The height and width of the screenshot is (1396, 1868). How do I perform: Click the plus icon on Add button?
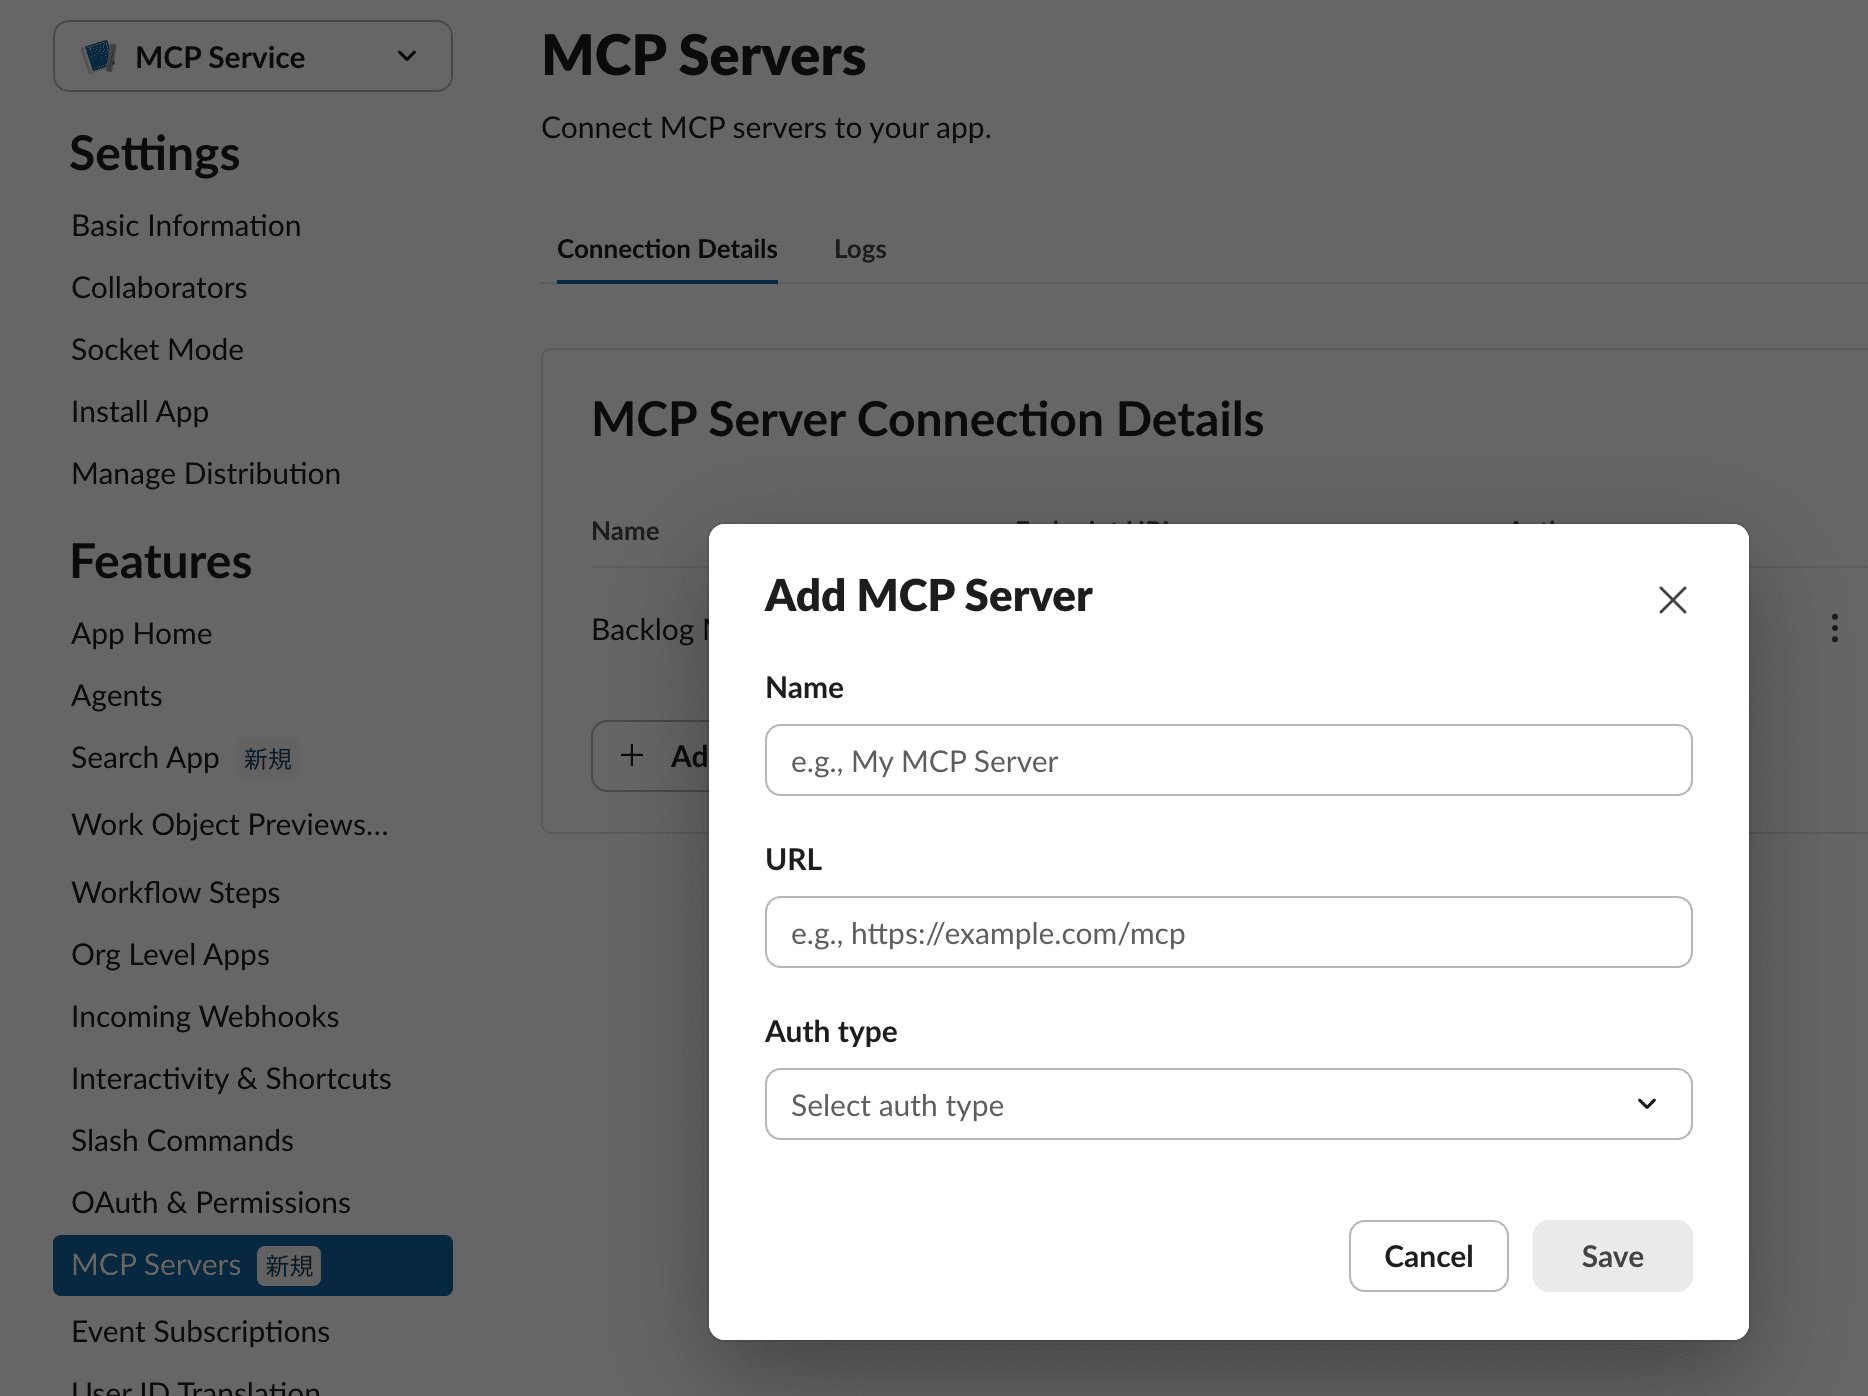click(632, 755)
